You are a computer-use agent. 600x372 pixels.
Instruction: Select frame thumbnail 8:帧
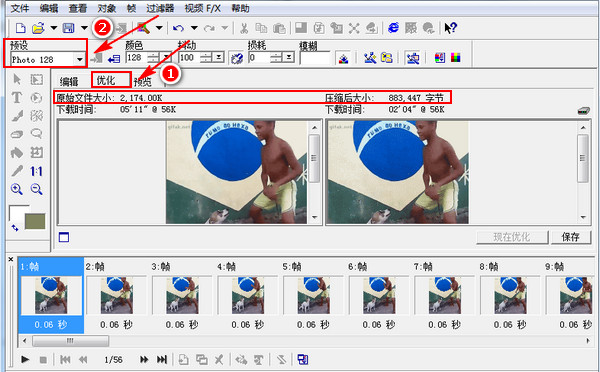(x=510, y=295)
